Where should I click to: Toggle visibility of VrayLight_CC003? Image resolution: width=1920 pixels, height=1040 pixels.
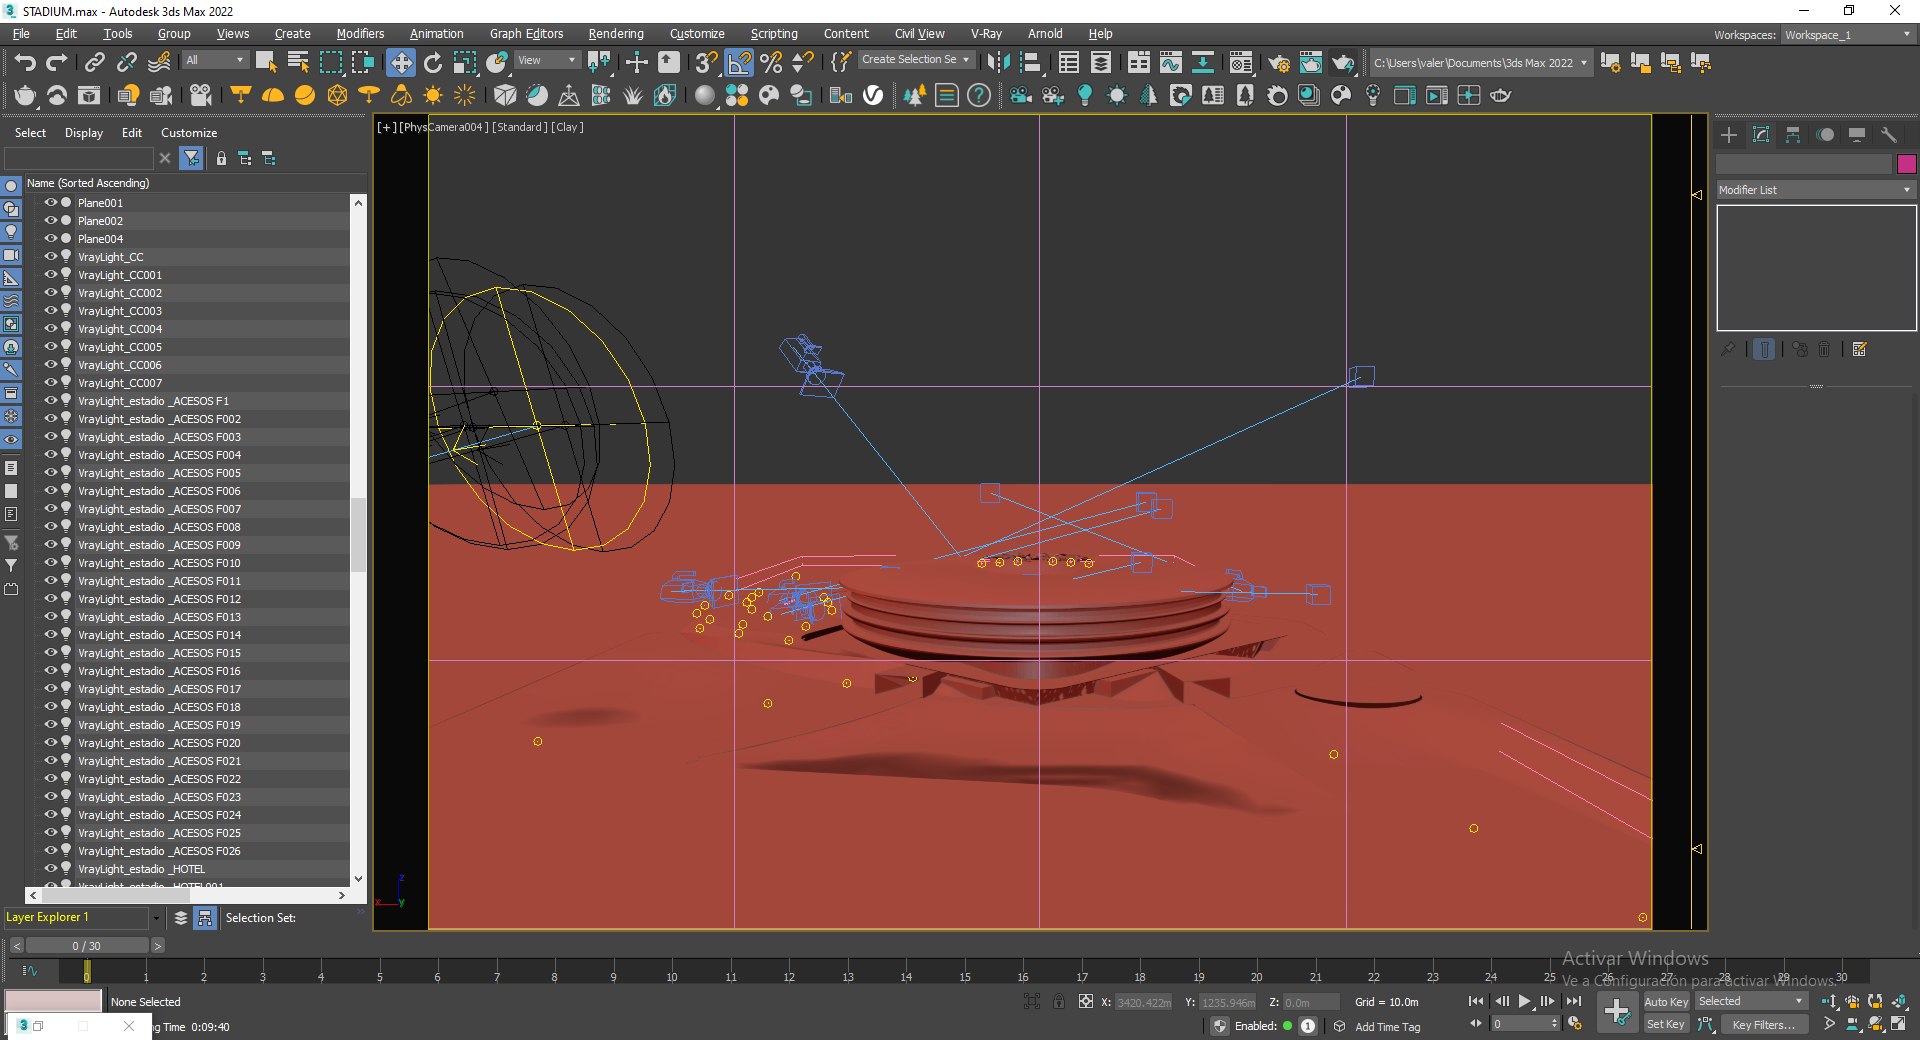[50, 310]
